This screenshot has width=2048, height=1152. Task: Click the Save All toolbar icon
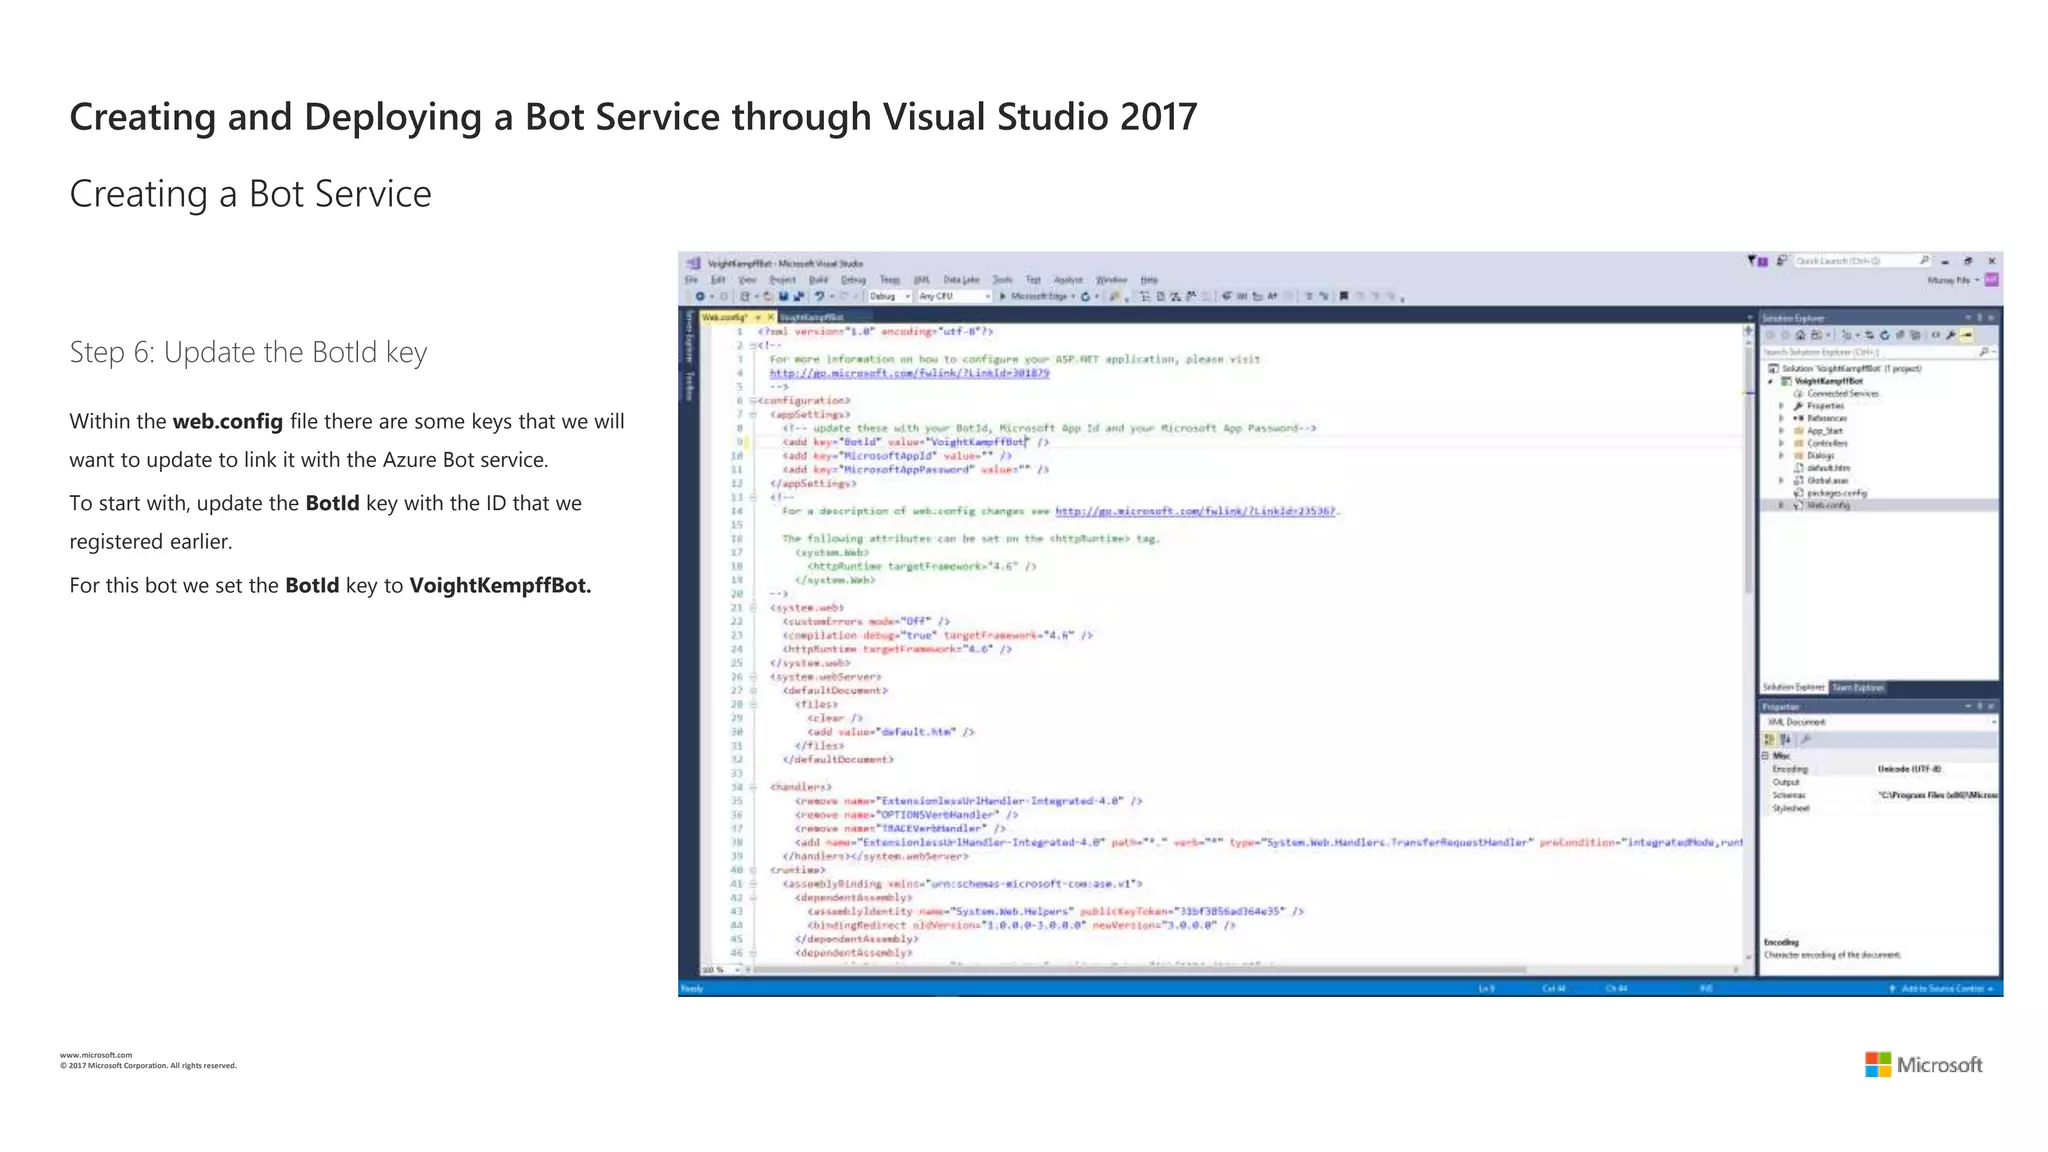tap(799, 296)
